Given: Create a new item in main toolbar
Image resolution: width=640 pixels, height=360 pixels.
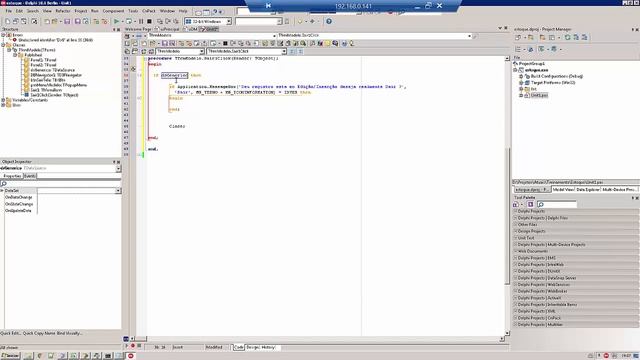Looking at the screenshot, I should (7, 21).
